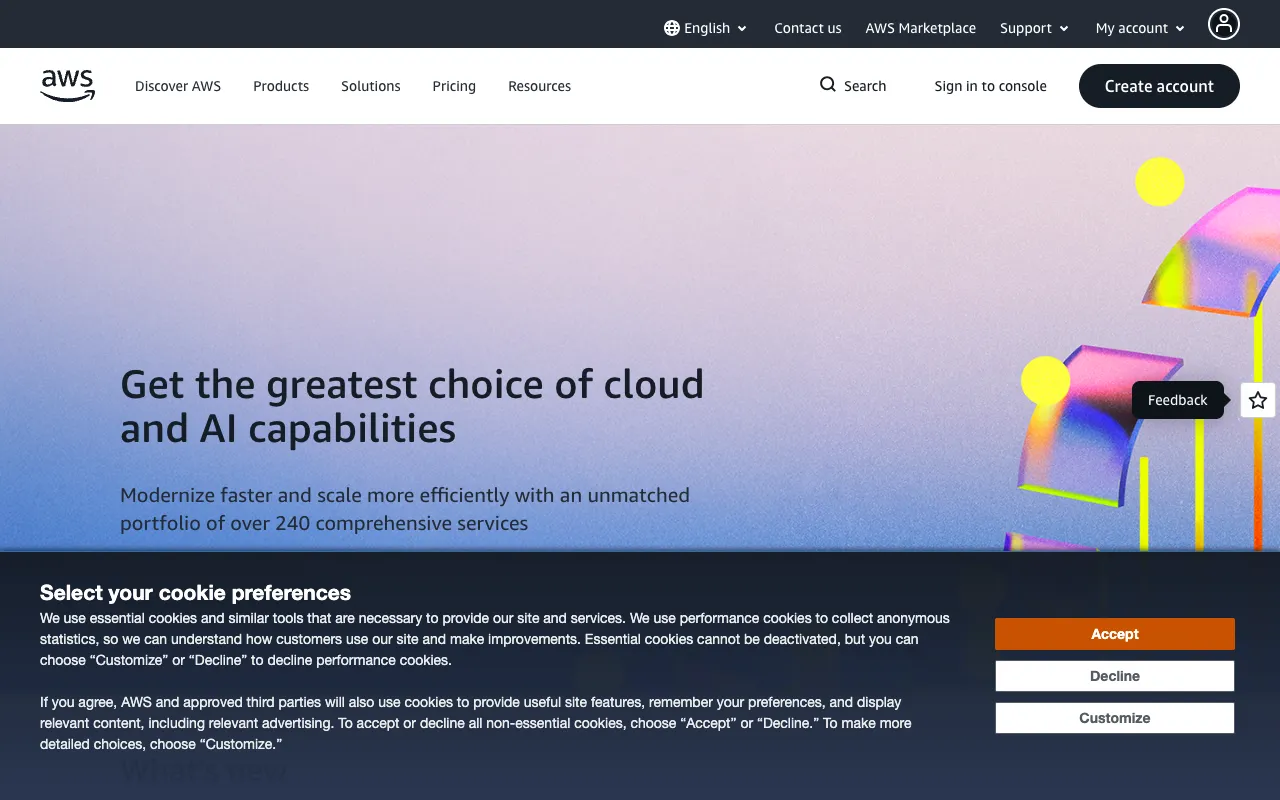Select Discover AWS in the navigation
The width and height of the screenshot is (1280, 800).
(178, 86)
